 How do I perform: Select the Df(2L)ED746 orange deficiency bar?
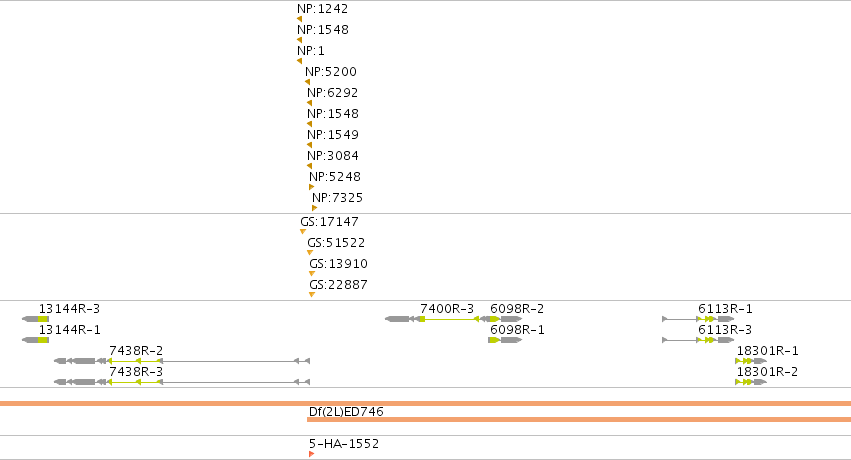point(579,420)
